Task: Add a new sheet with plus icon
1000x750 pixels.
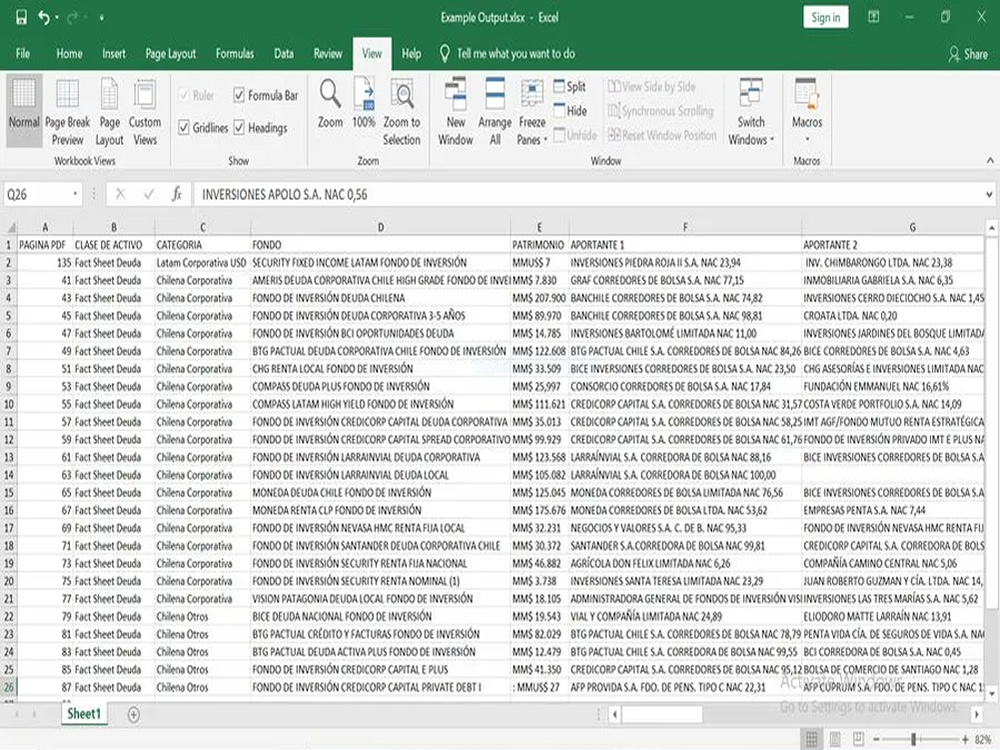Action: click(133, 714)
